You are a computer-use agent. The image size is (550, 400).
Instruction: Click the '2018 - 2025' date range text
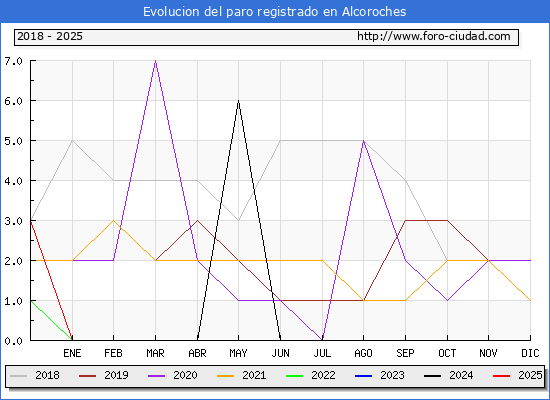(x=50, y=36)
